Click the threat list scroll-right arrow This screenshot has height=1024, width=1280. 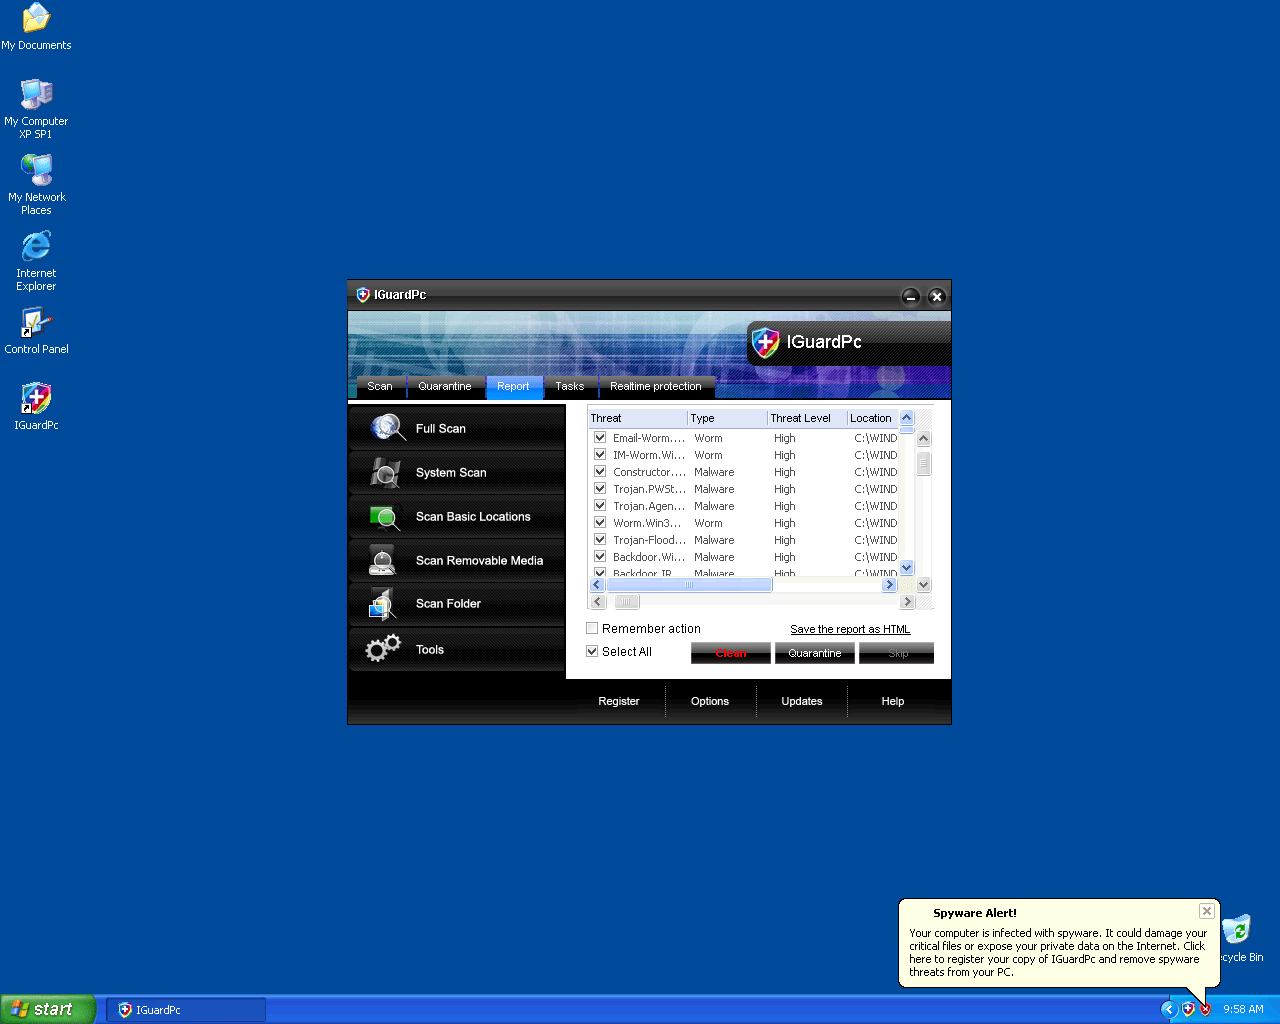click(x=889, y=585)
